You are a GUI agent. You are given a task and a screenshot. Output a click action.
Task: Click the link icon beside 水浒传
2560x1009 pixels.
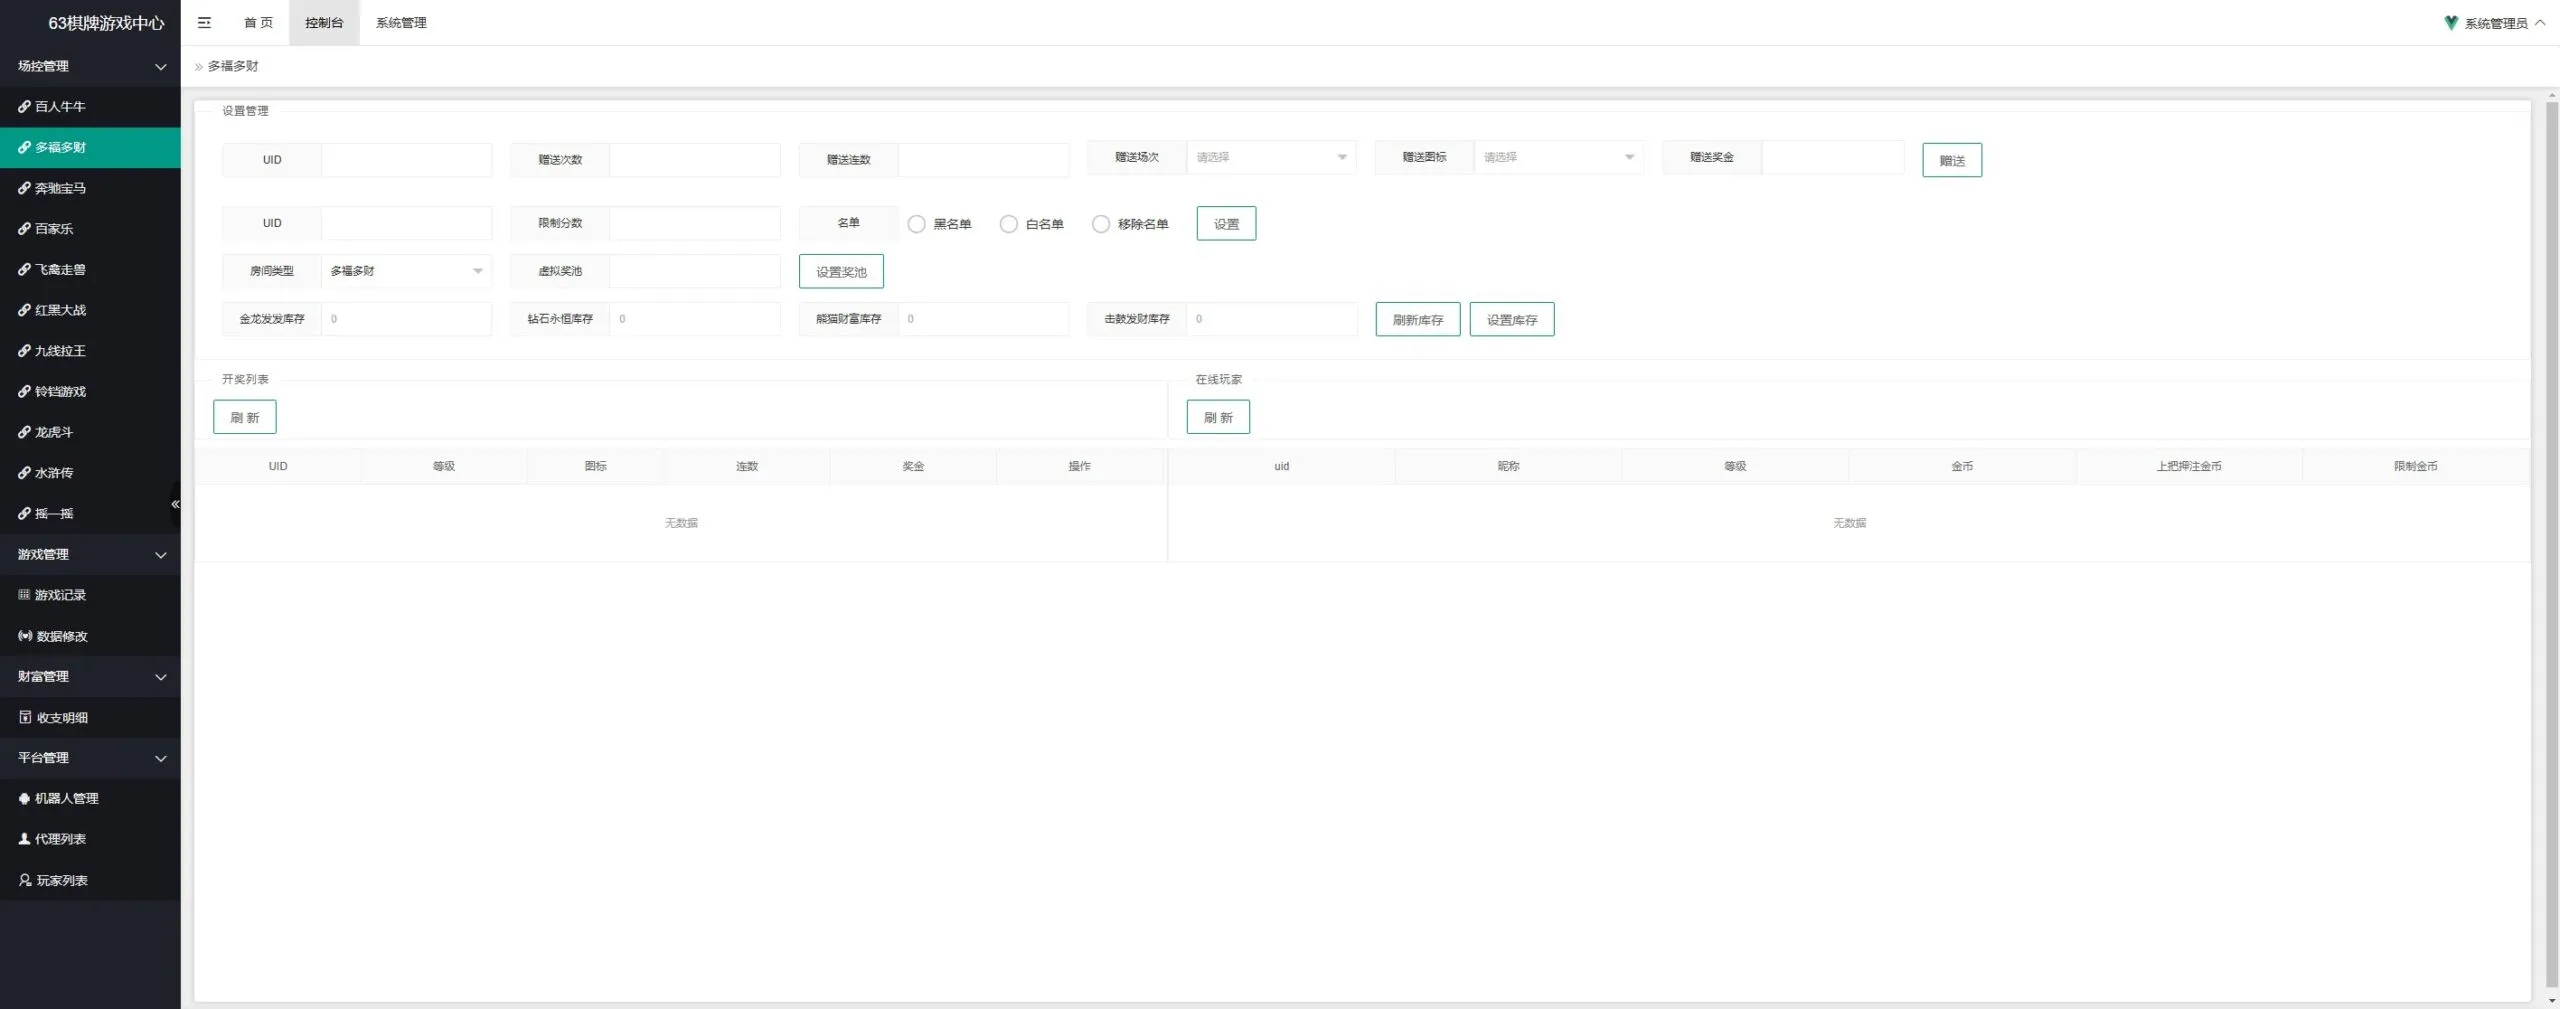coord(24,473)
